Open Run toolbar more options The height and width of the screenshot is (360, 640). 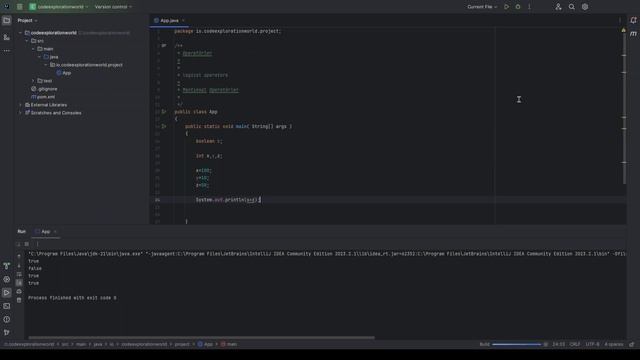[38, 244]
